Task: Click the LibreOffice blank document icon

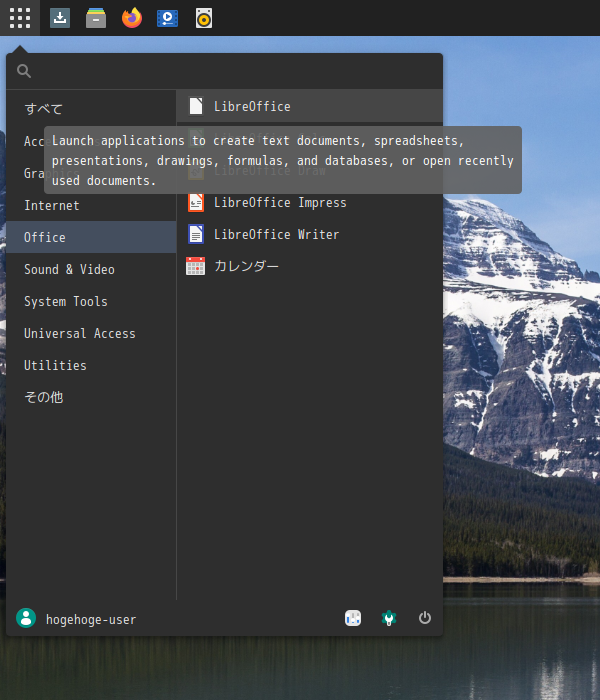Action: point(196,106)
